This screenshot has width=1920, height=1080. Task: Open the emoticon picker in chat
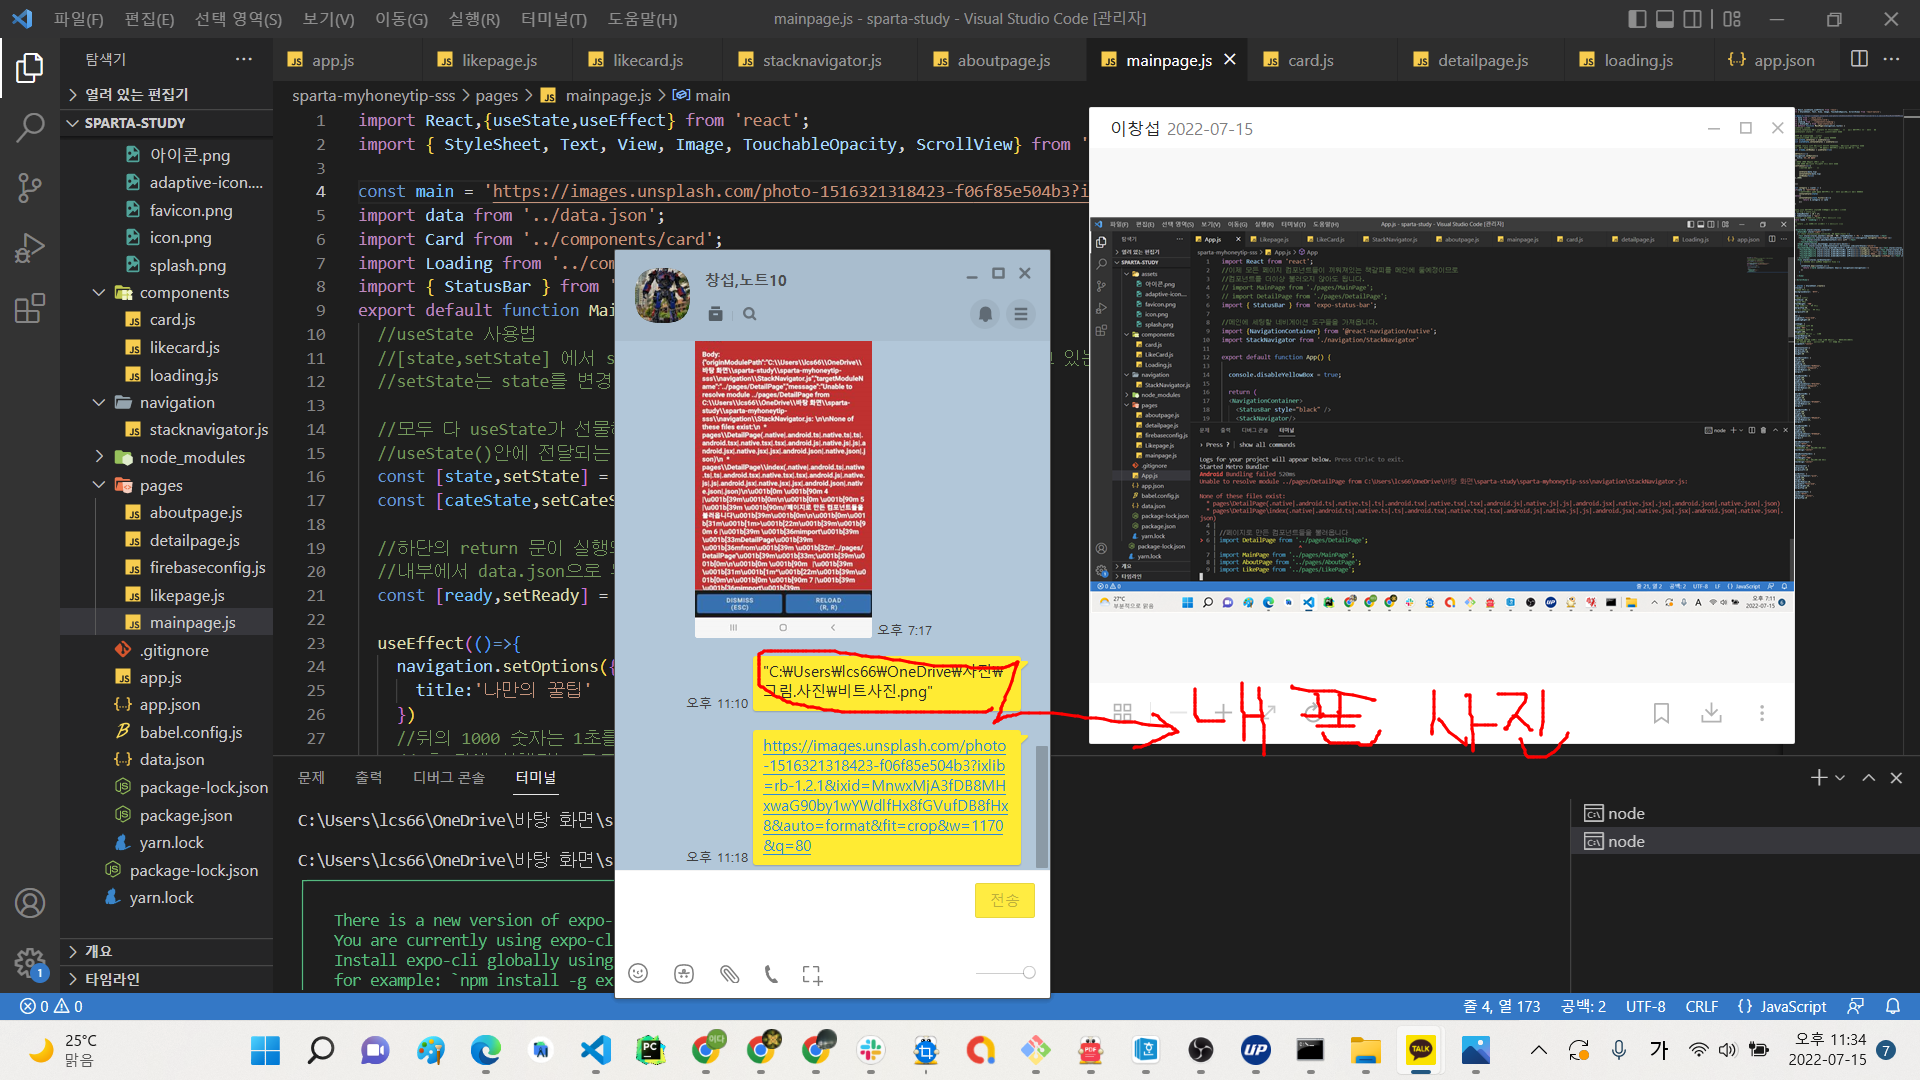pos(638,973)
